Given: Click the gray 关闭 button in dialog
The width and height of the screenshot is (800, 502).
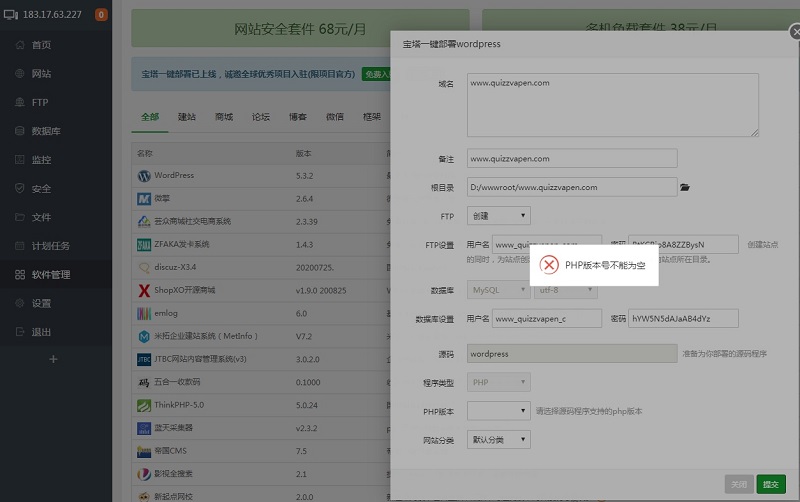Looking at the screenshot, I should pyautogui.click(x=739, y=484).
